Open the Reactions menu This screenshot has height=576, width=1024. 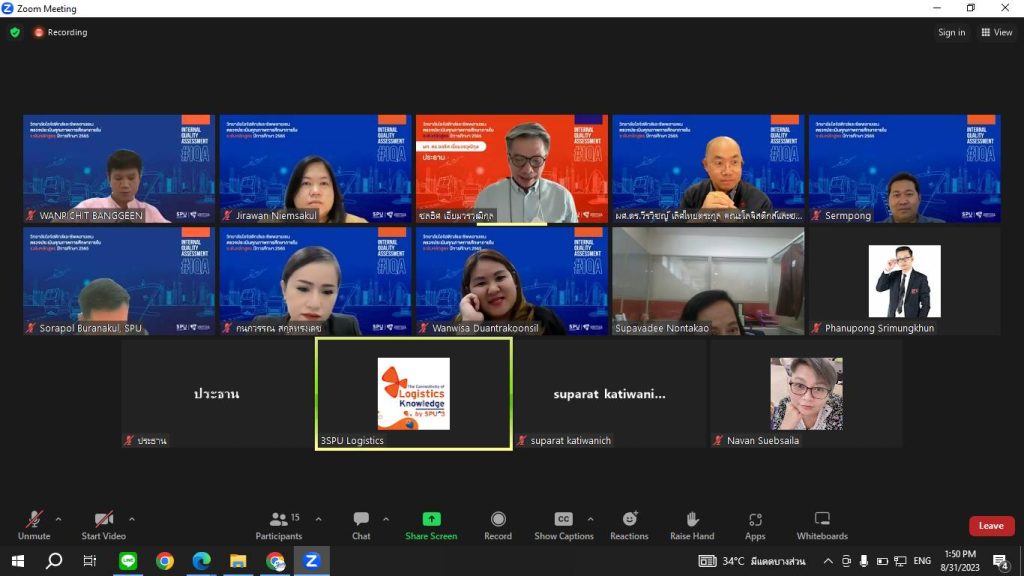pyautogui.click(x=629, y=526)
